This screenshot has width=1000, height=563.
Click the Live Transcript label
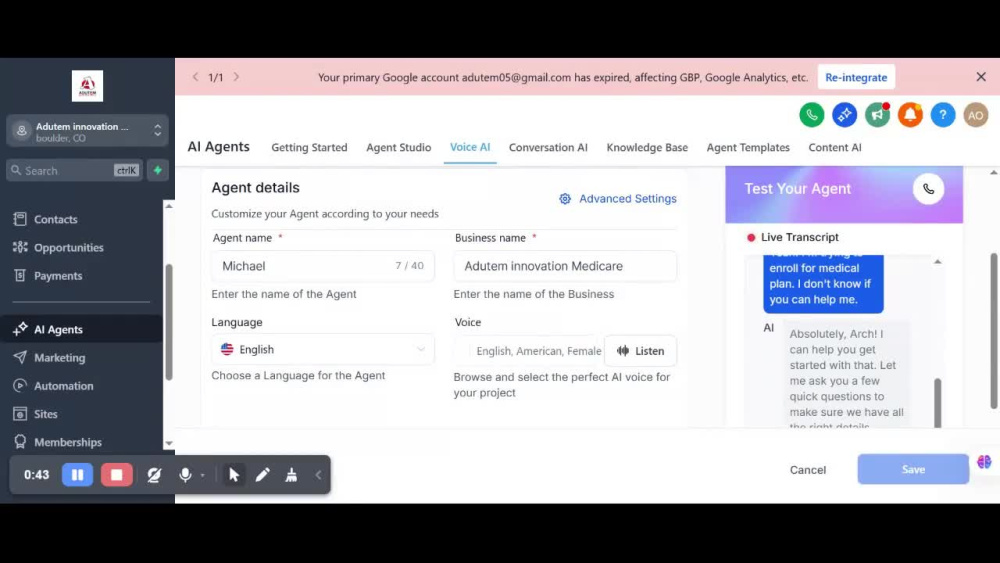pyautogui.click(x=800, y=237)
